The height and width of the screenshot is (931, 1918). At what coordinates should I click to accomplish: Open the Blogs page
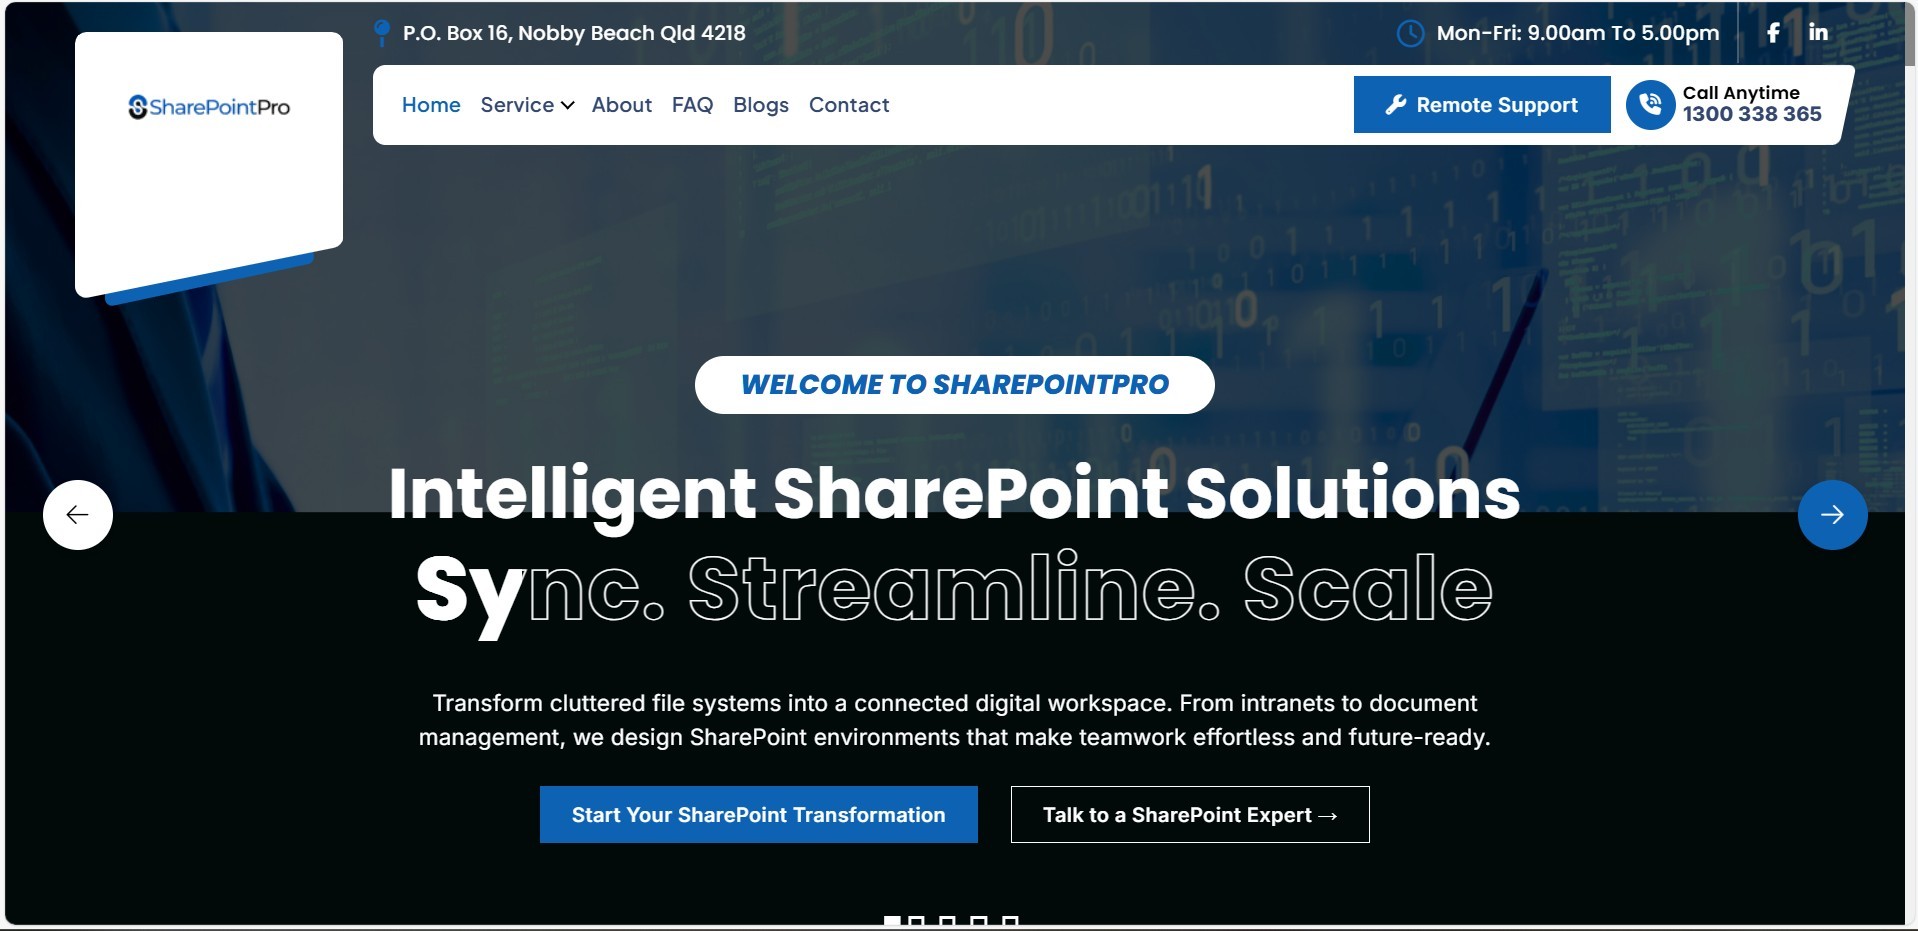[x=761, y=105]
